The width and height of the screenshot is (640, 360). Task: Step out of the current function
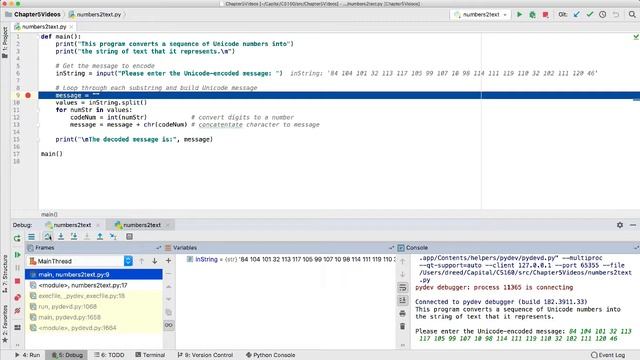tap(100, 236)
